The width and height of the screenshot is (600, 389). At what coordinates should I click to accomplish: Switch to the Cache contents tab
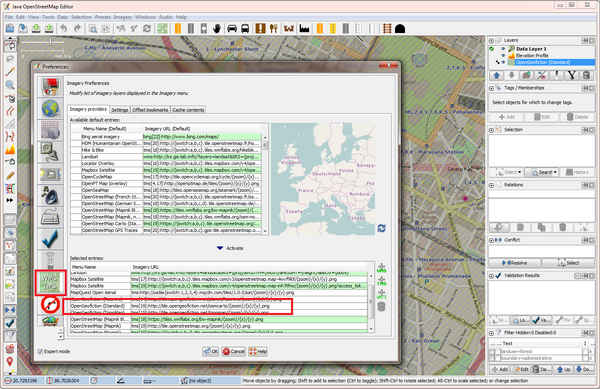pyautogui.click(x=188, y=110)
